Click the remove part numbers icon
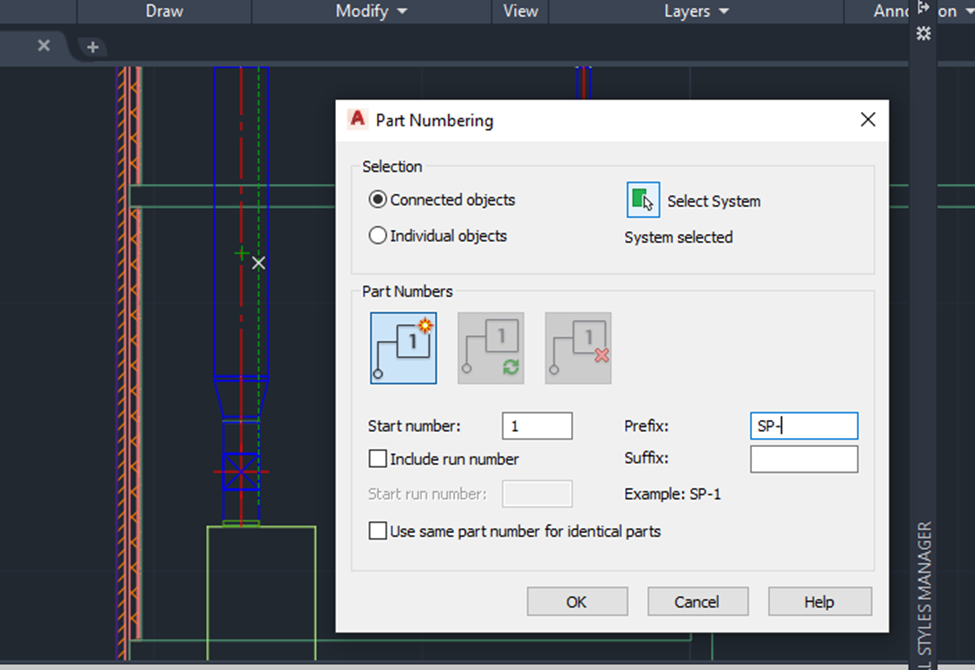 click(578, 348)
